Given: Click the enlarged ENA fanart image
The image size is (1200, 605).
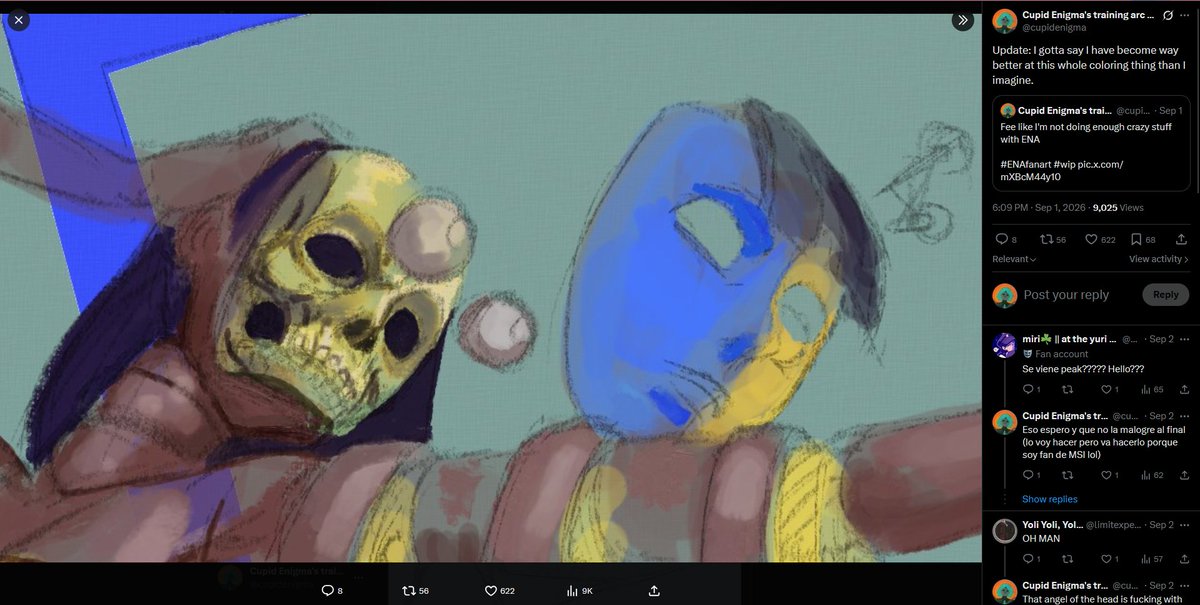Looking at the screenshot, I should coord(490,288).
